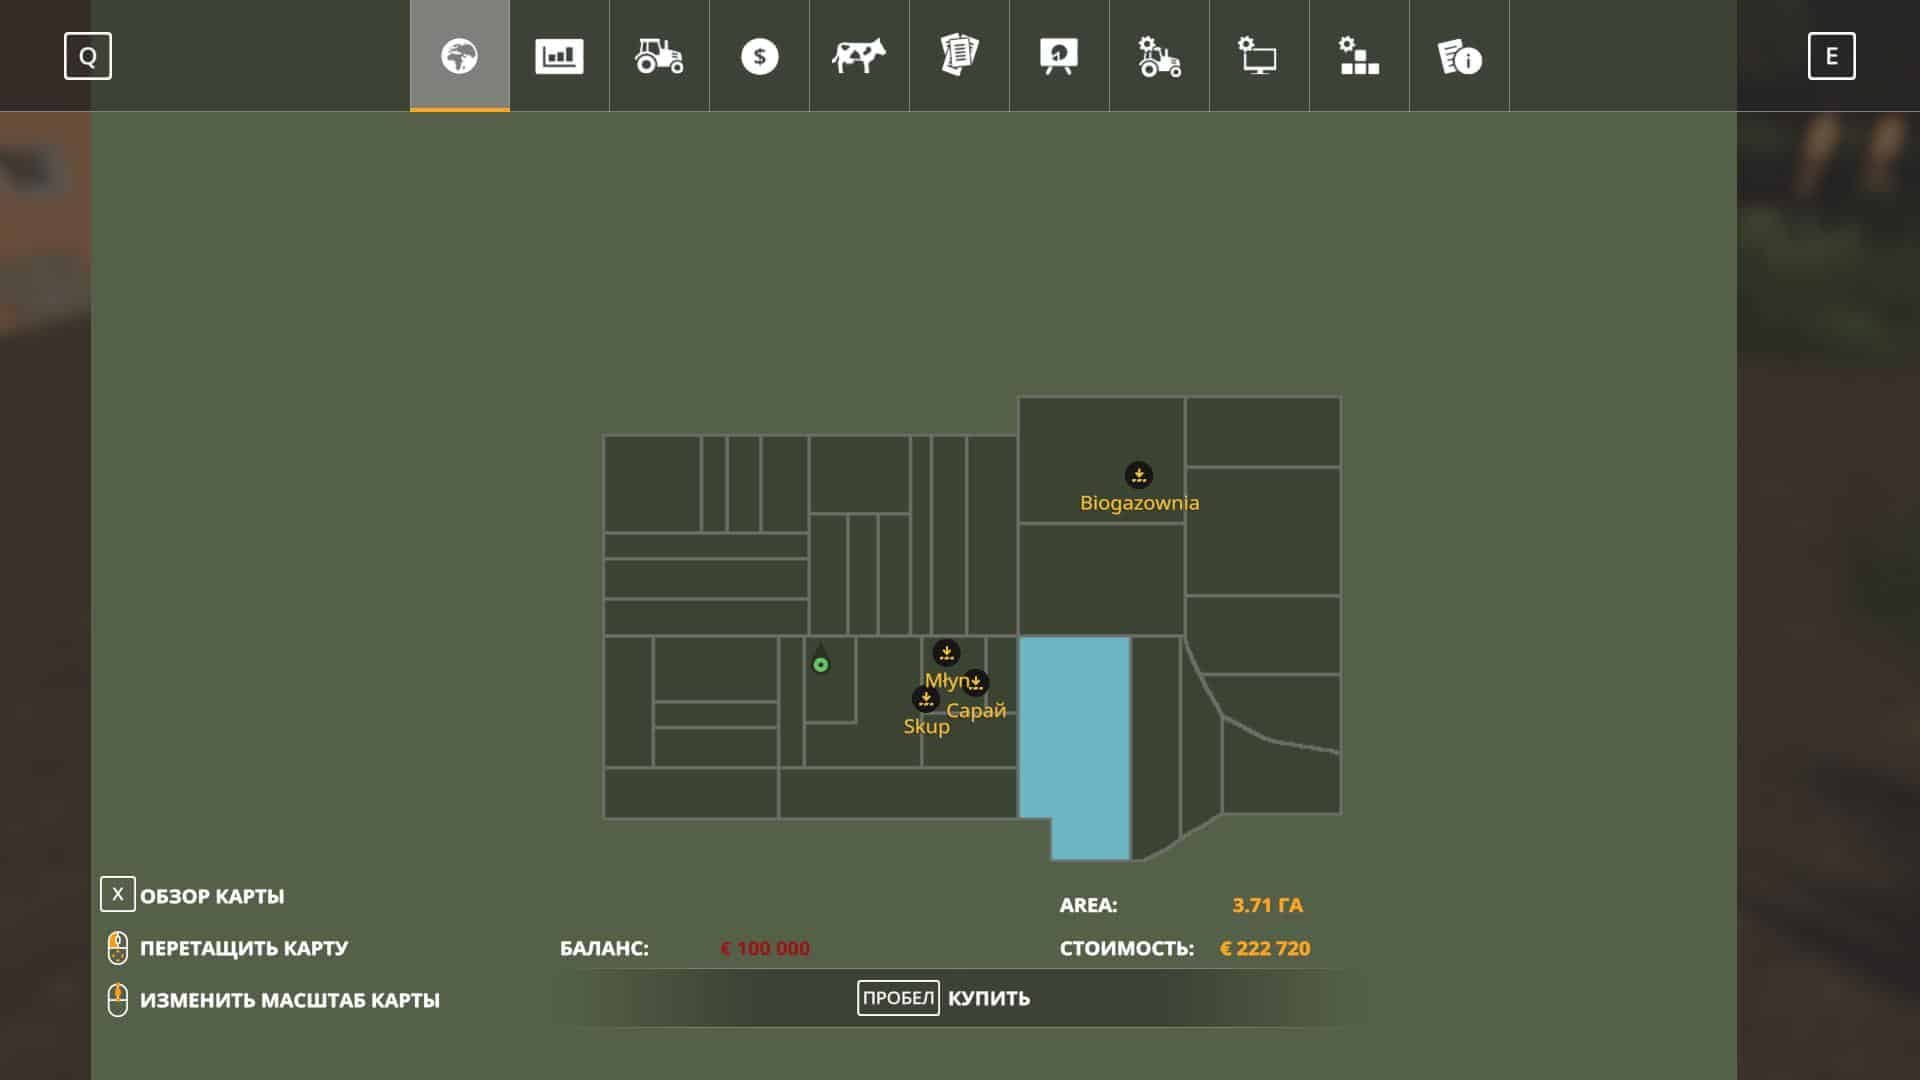Open the cow animals tab
This screenshot has width=1920, height=1080.
859,56
